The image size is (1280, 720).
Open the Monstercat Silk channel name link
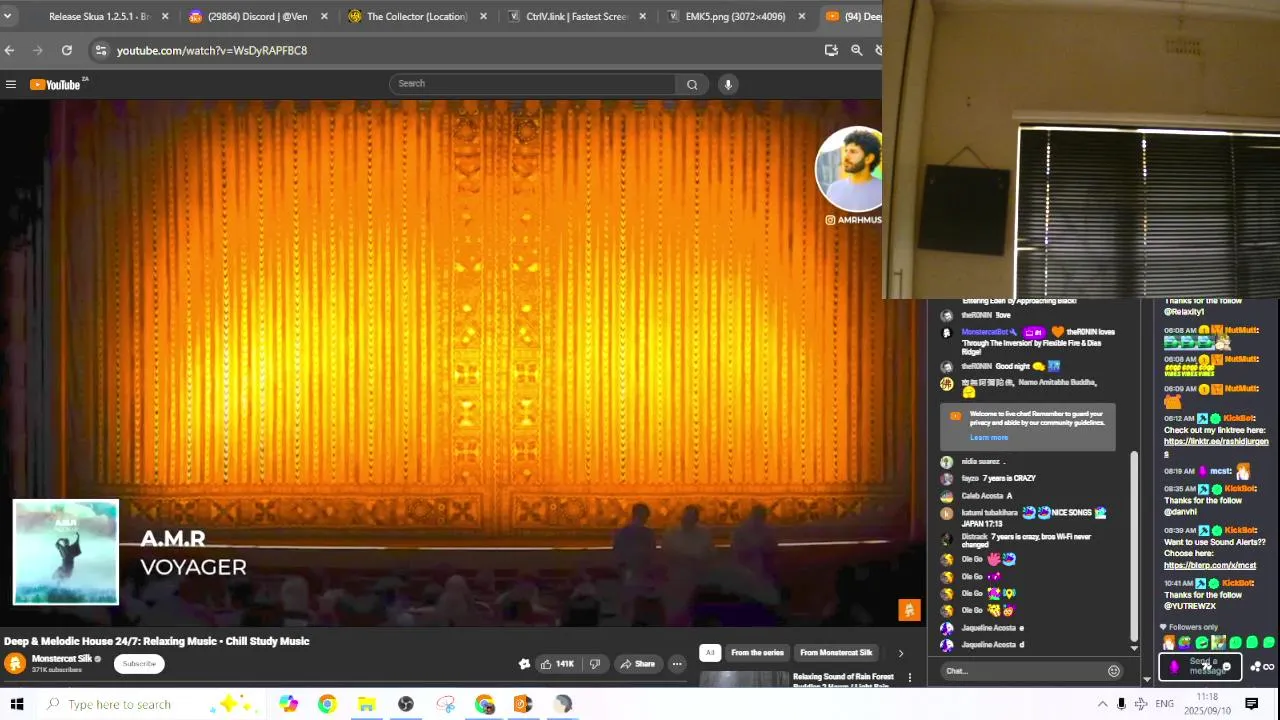click(x=62, y=658)
